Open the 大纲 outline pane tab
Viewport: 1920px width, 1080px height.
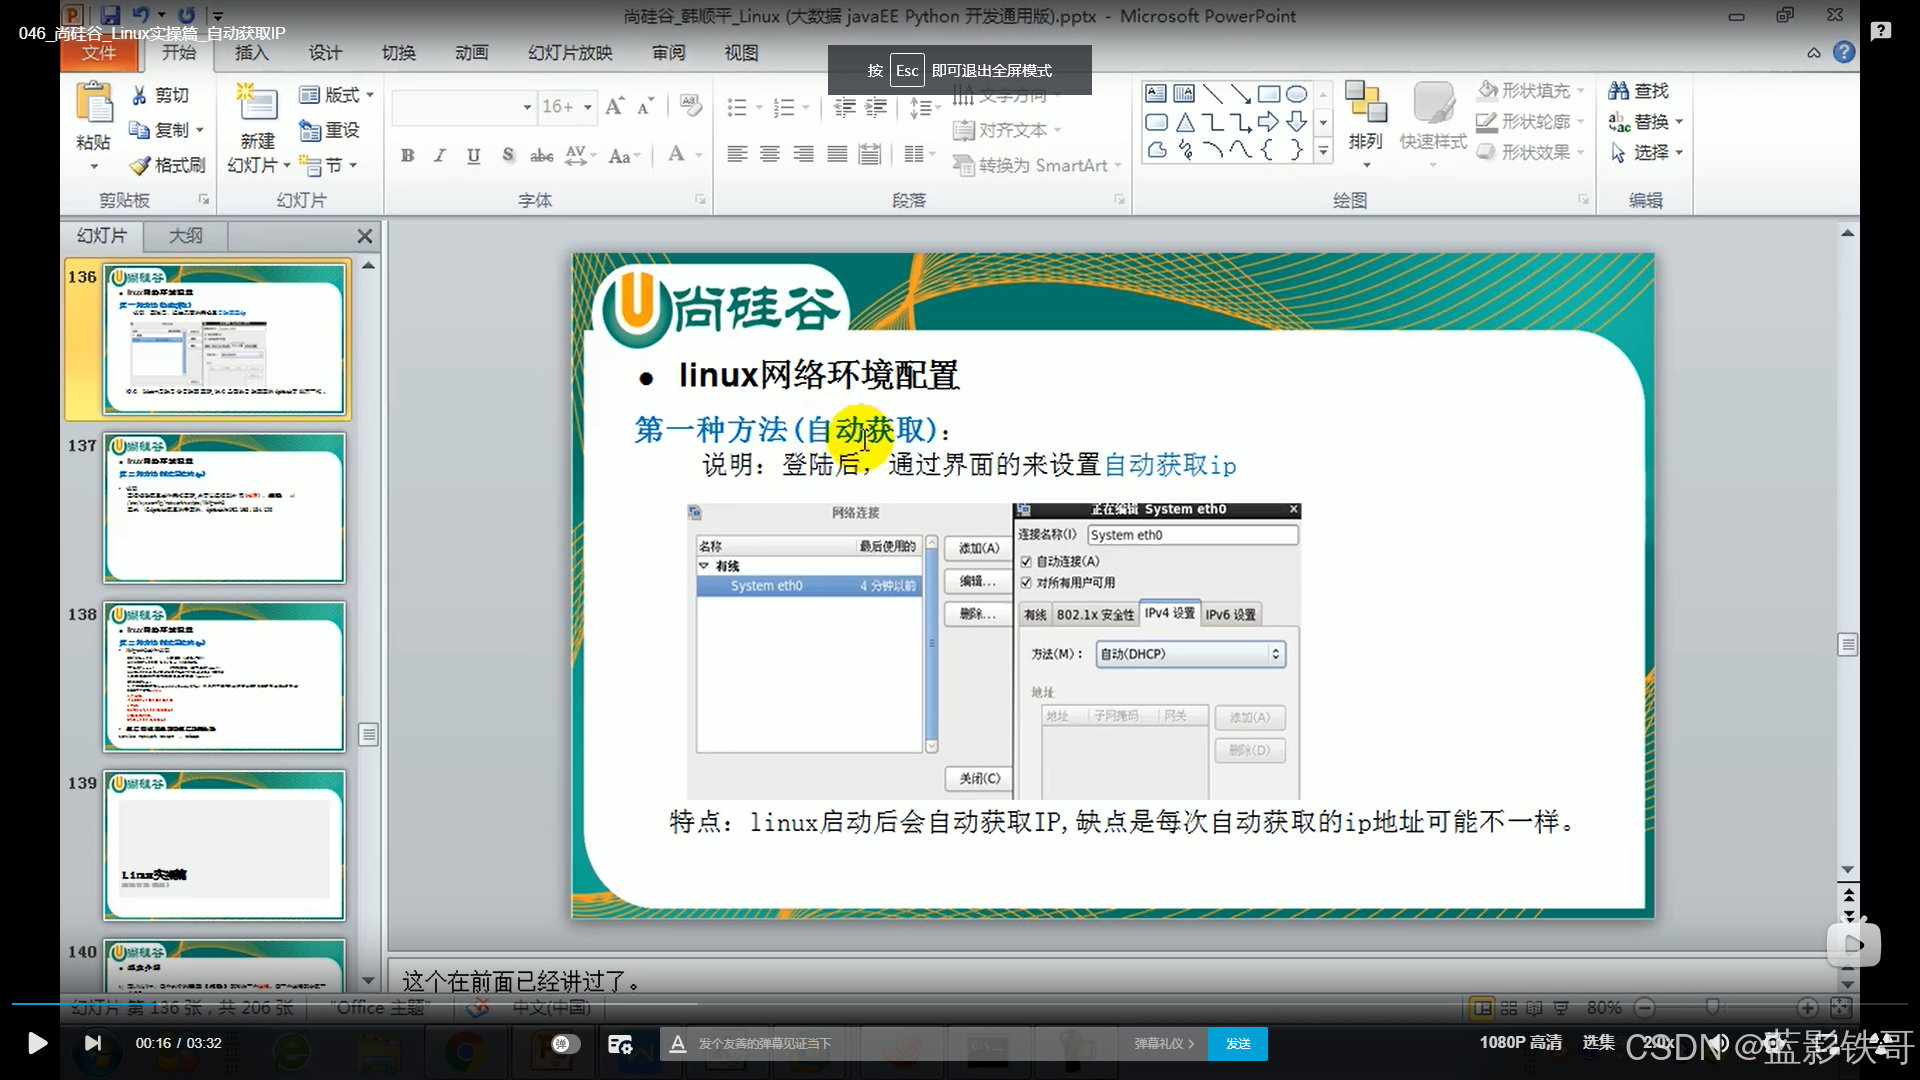185,236
